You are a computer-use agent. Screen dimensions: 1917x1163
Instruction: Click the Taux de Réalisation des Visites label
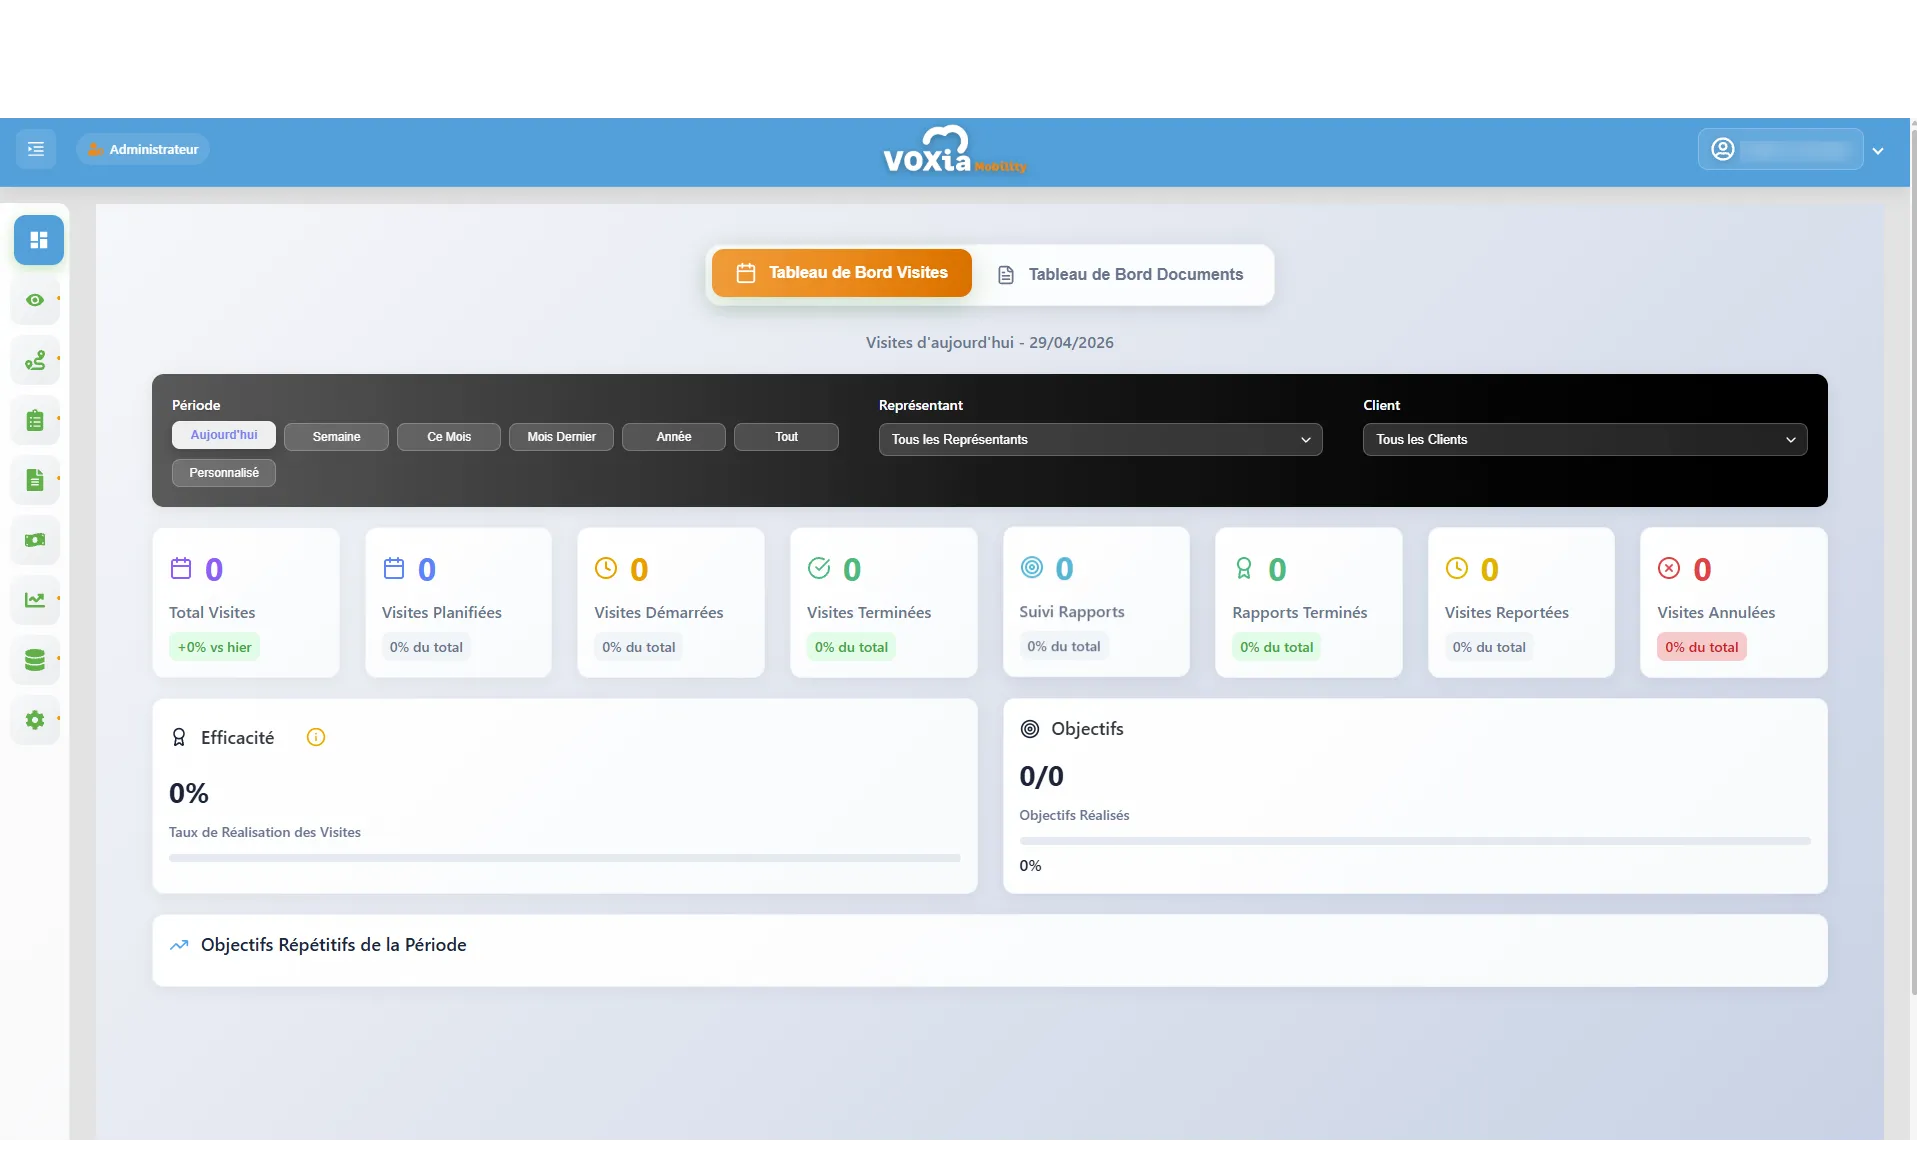click(265, 832)
